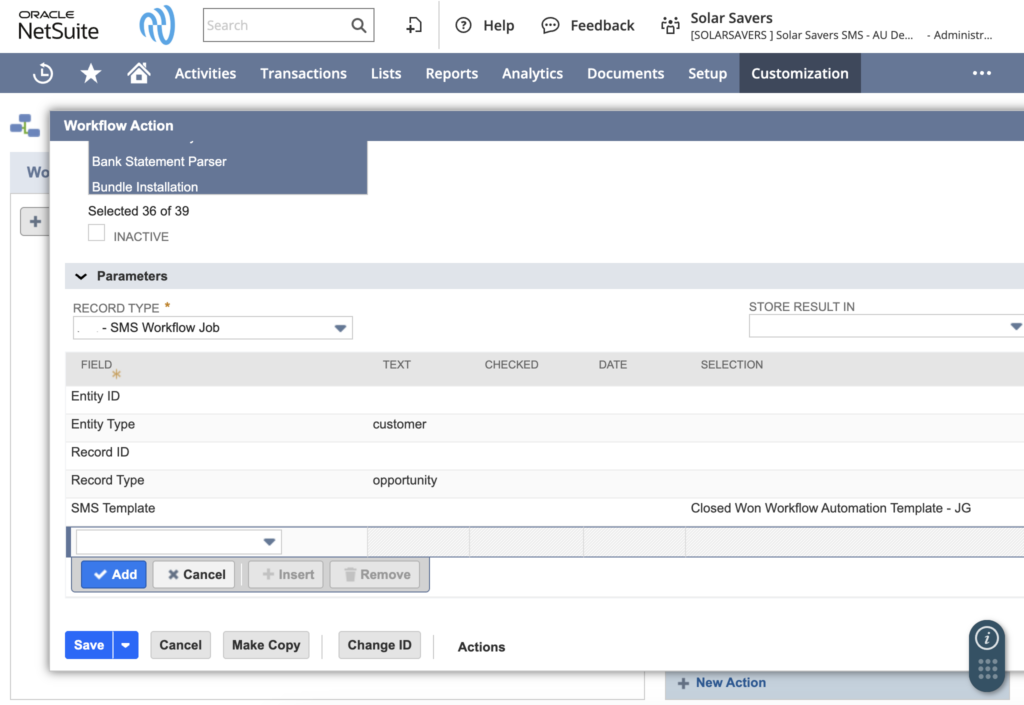Click the Solar Savers role switcher icon
The height and width of the screenshot is (705, 1024).
(670, 25)
